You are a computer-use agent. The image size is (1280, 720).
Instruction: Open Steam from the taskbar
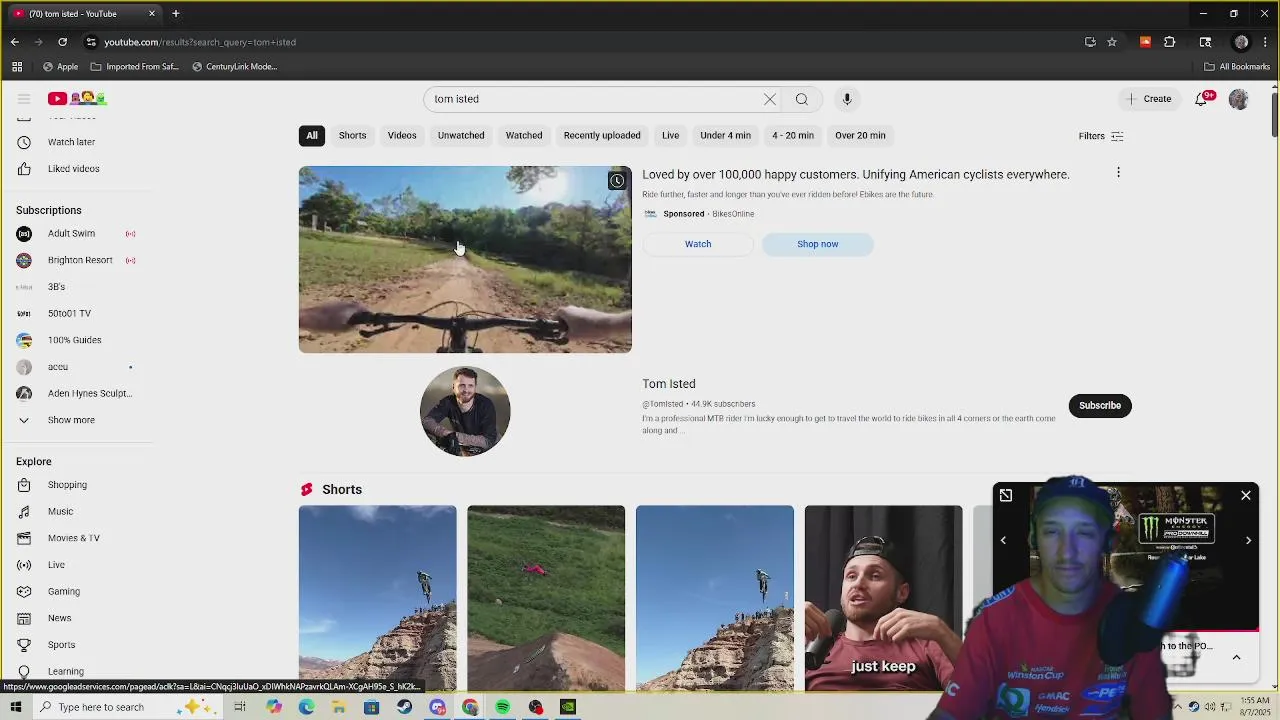(x=404, y=707)
